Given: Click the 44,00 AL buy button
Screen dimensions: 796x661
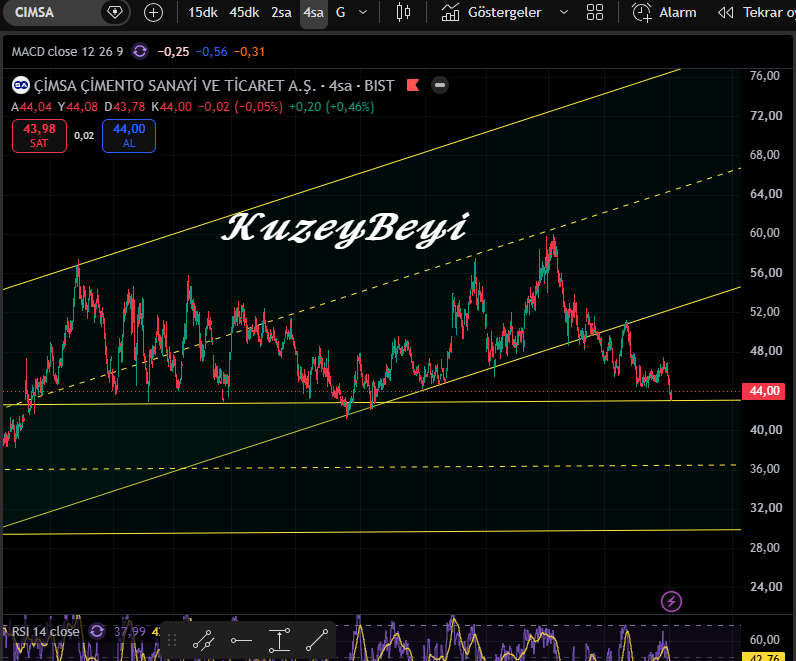Looking at the screenshot, I should coord(129,136).
